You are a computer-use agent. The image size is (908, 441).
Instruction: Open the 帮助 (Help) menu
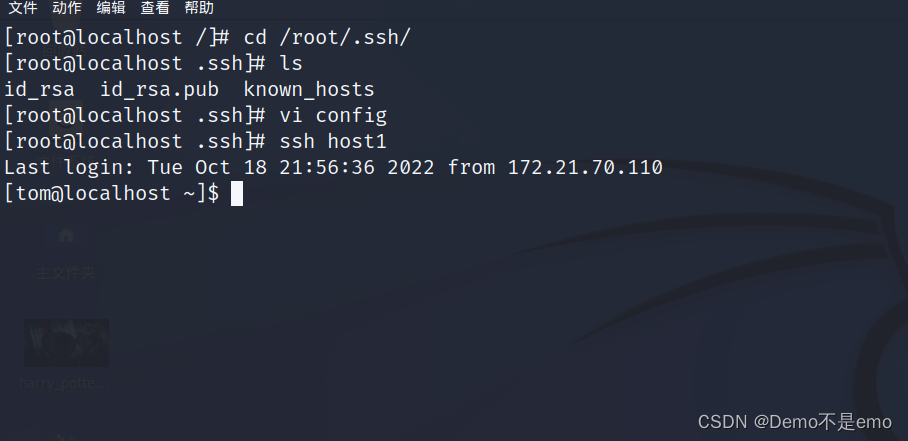pyautogui.click(x=199, y=8)
